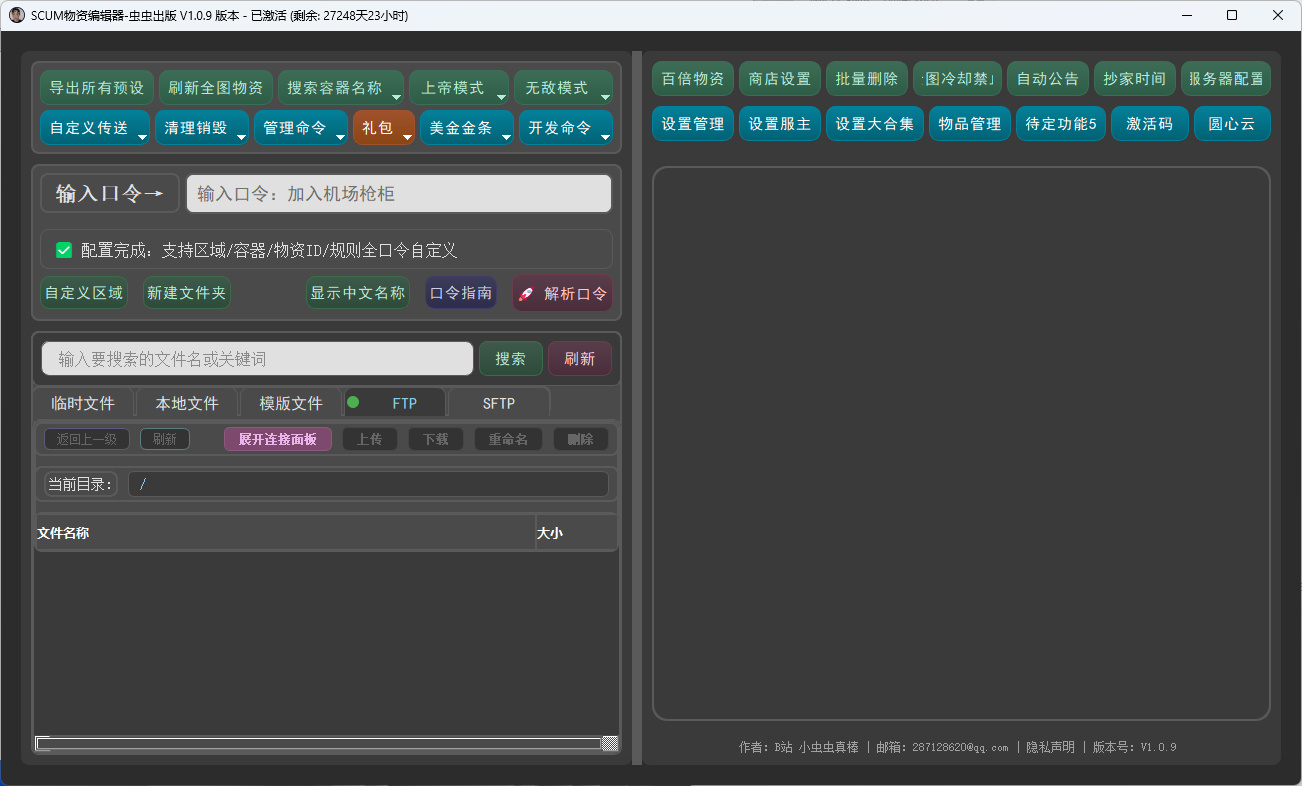Open the 搜索容器名称 dropdown
The height and width of the screenshot is (786, 1302).
(341, 88)
